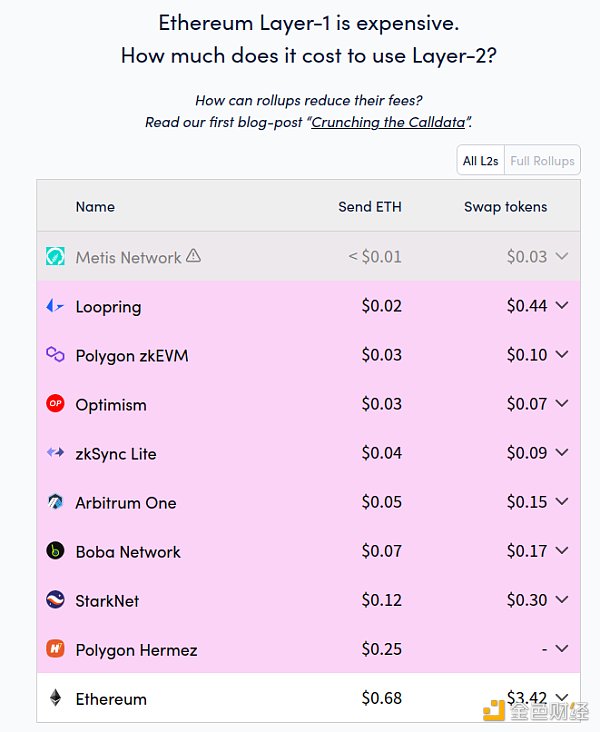Expand the StarkNet row chevron
Viewport: 600px width, 732px height.
coord(562,599)
